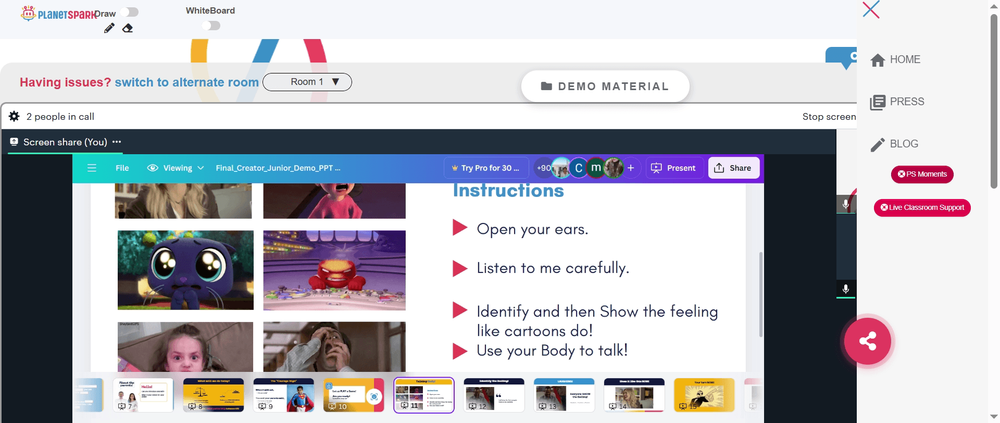Click the Instructions heading

tap(508, 190)
